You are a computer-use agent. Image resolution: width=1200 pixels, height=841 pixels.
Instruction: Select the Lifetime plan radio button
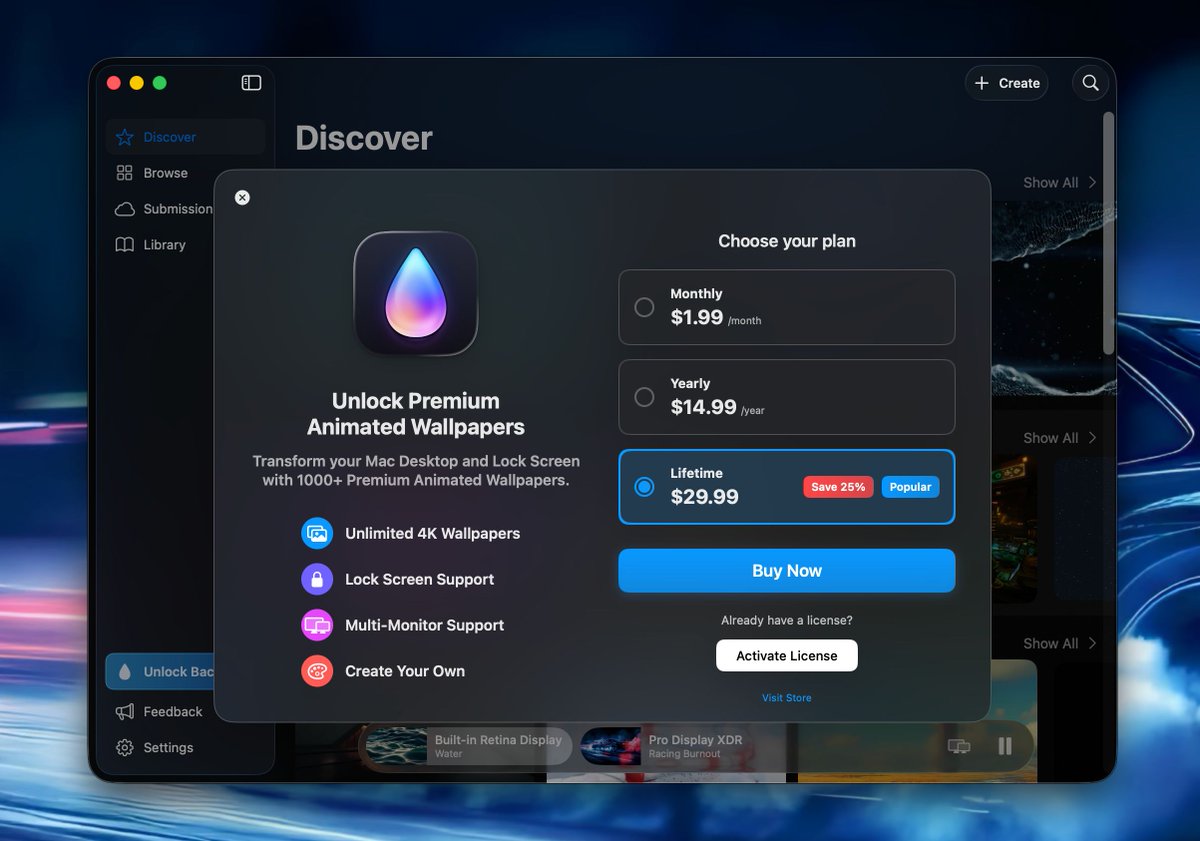[645, 487]
